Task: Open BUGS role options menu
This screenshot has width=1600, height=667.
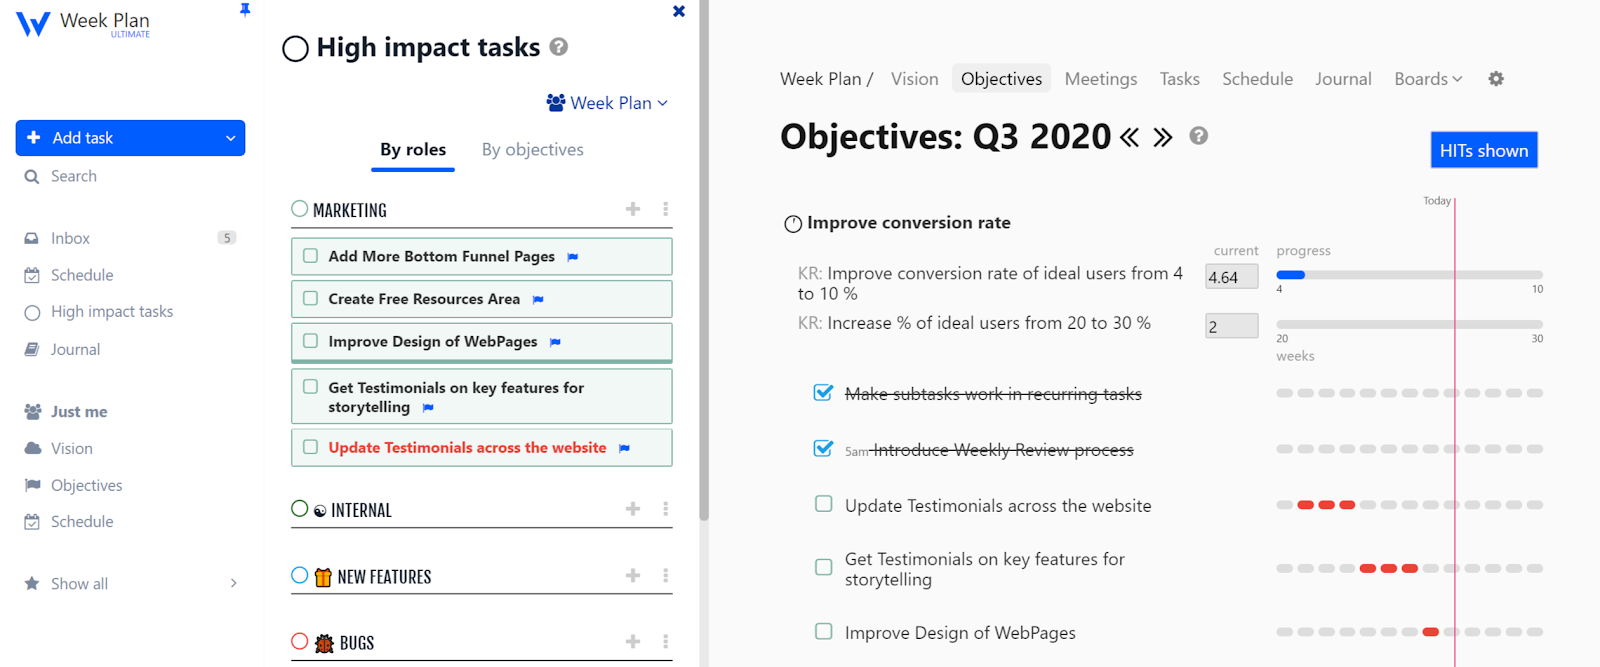Action: pyautogui.click(x=665, y=641)
